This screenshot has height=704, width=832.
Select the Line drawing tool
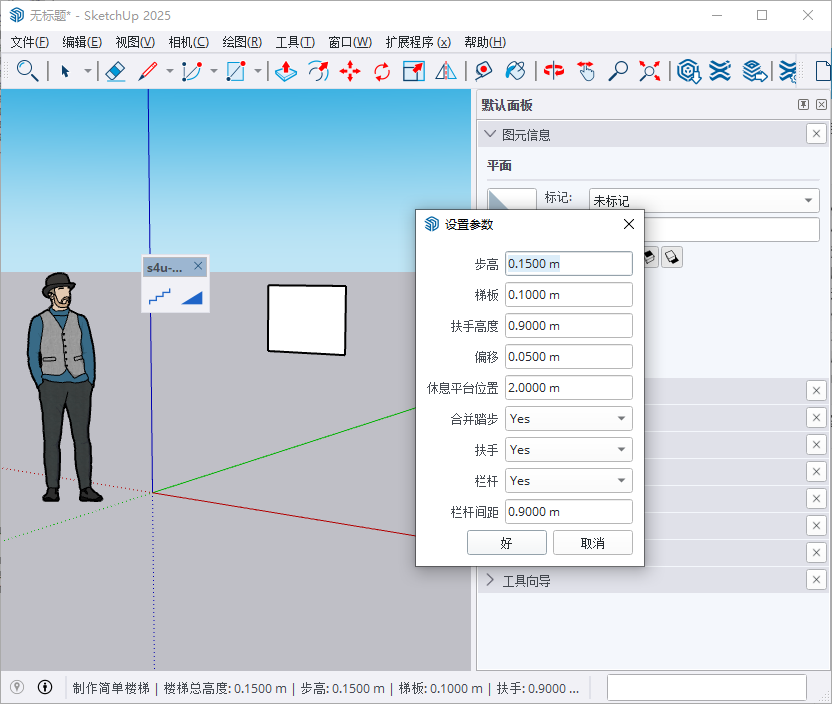148,71
